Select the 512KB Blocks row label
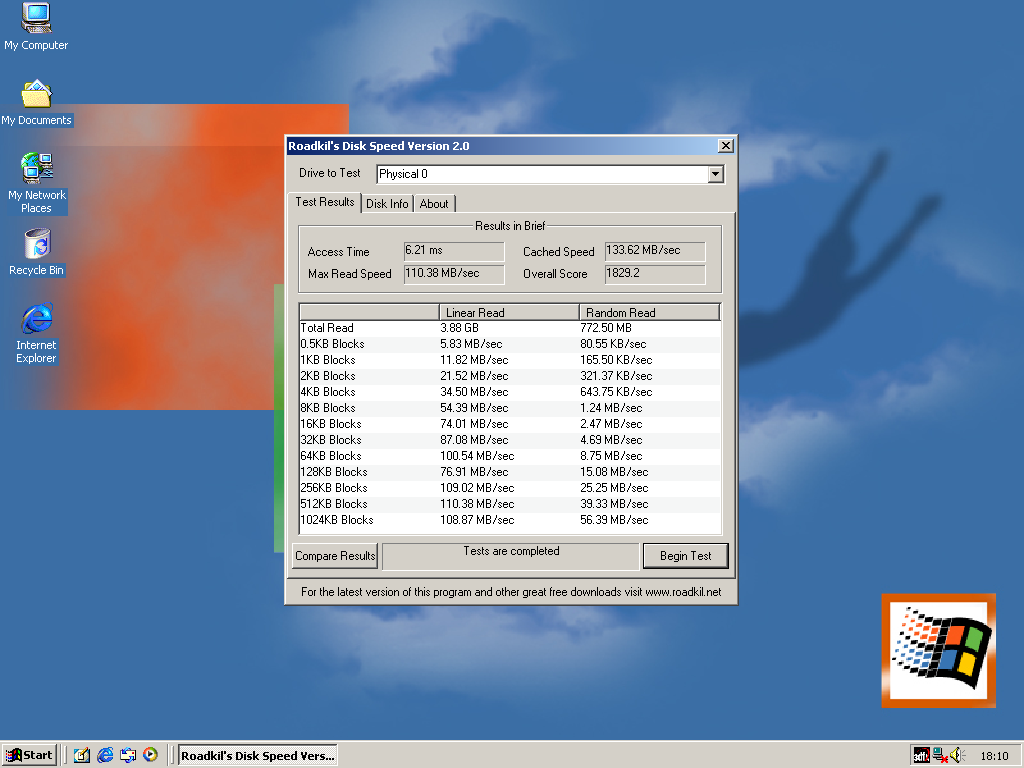Screen dimensions: 1024x768 click(x=334, y=504)
